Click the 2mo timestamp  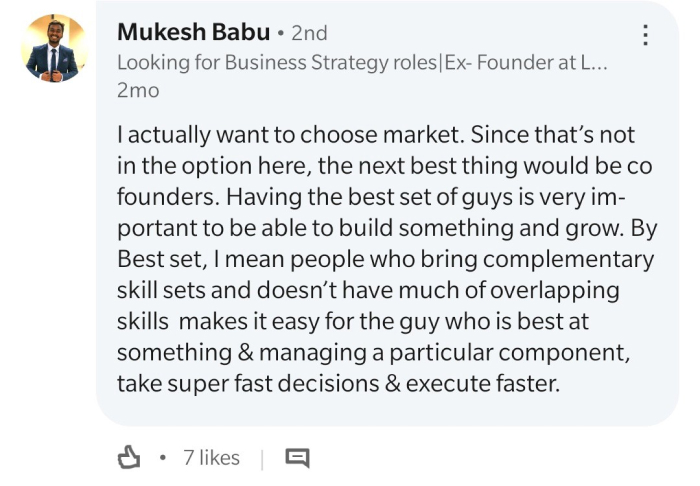click(138, 91)
